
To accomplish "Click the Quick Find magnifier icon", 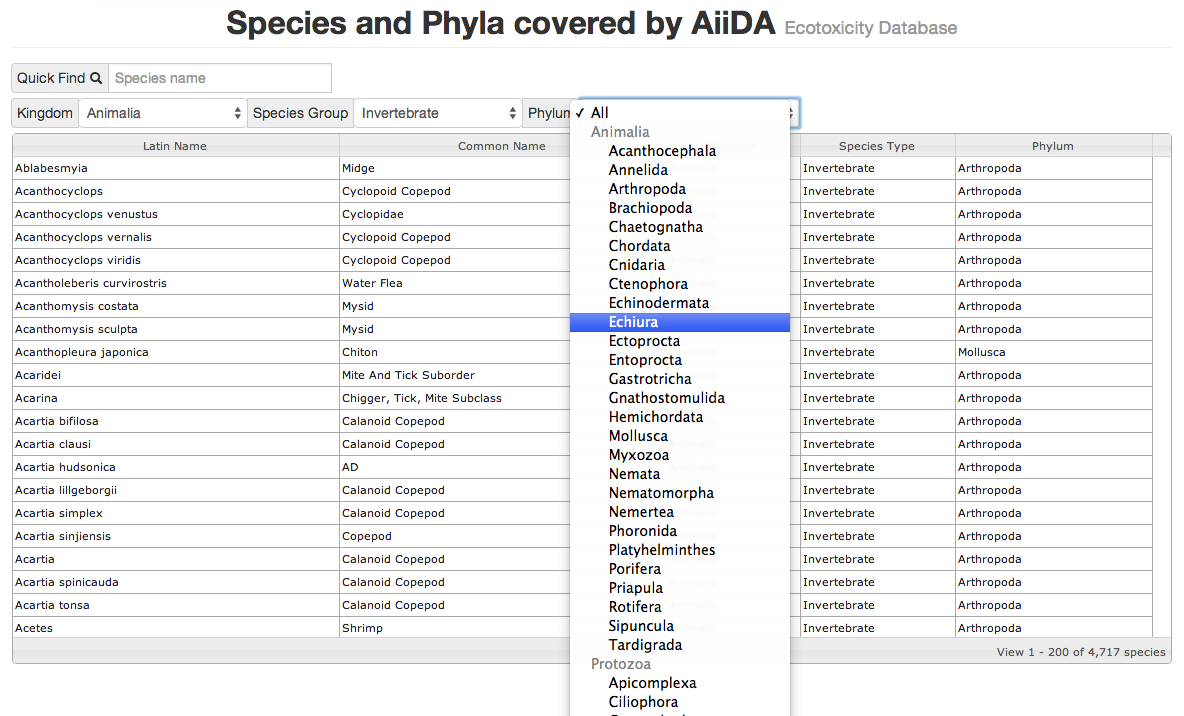I will pyautogui.click(x=96, y=78).
